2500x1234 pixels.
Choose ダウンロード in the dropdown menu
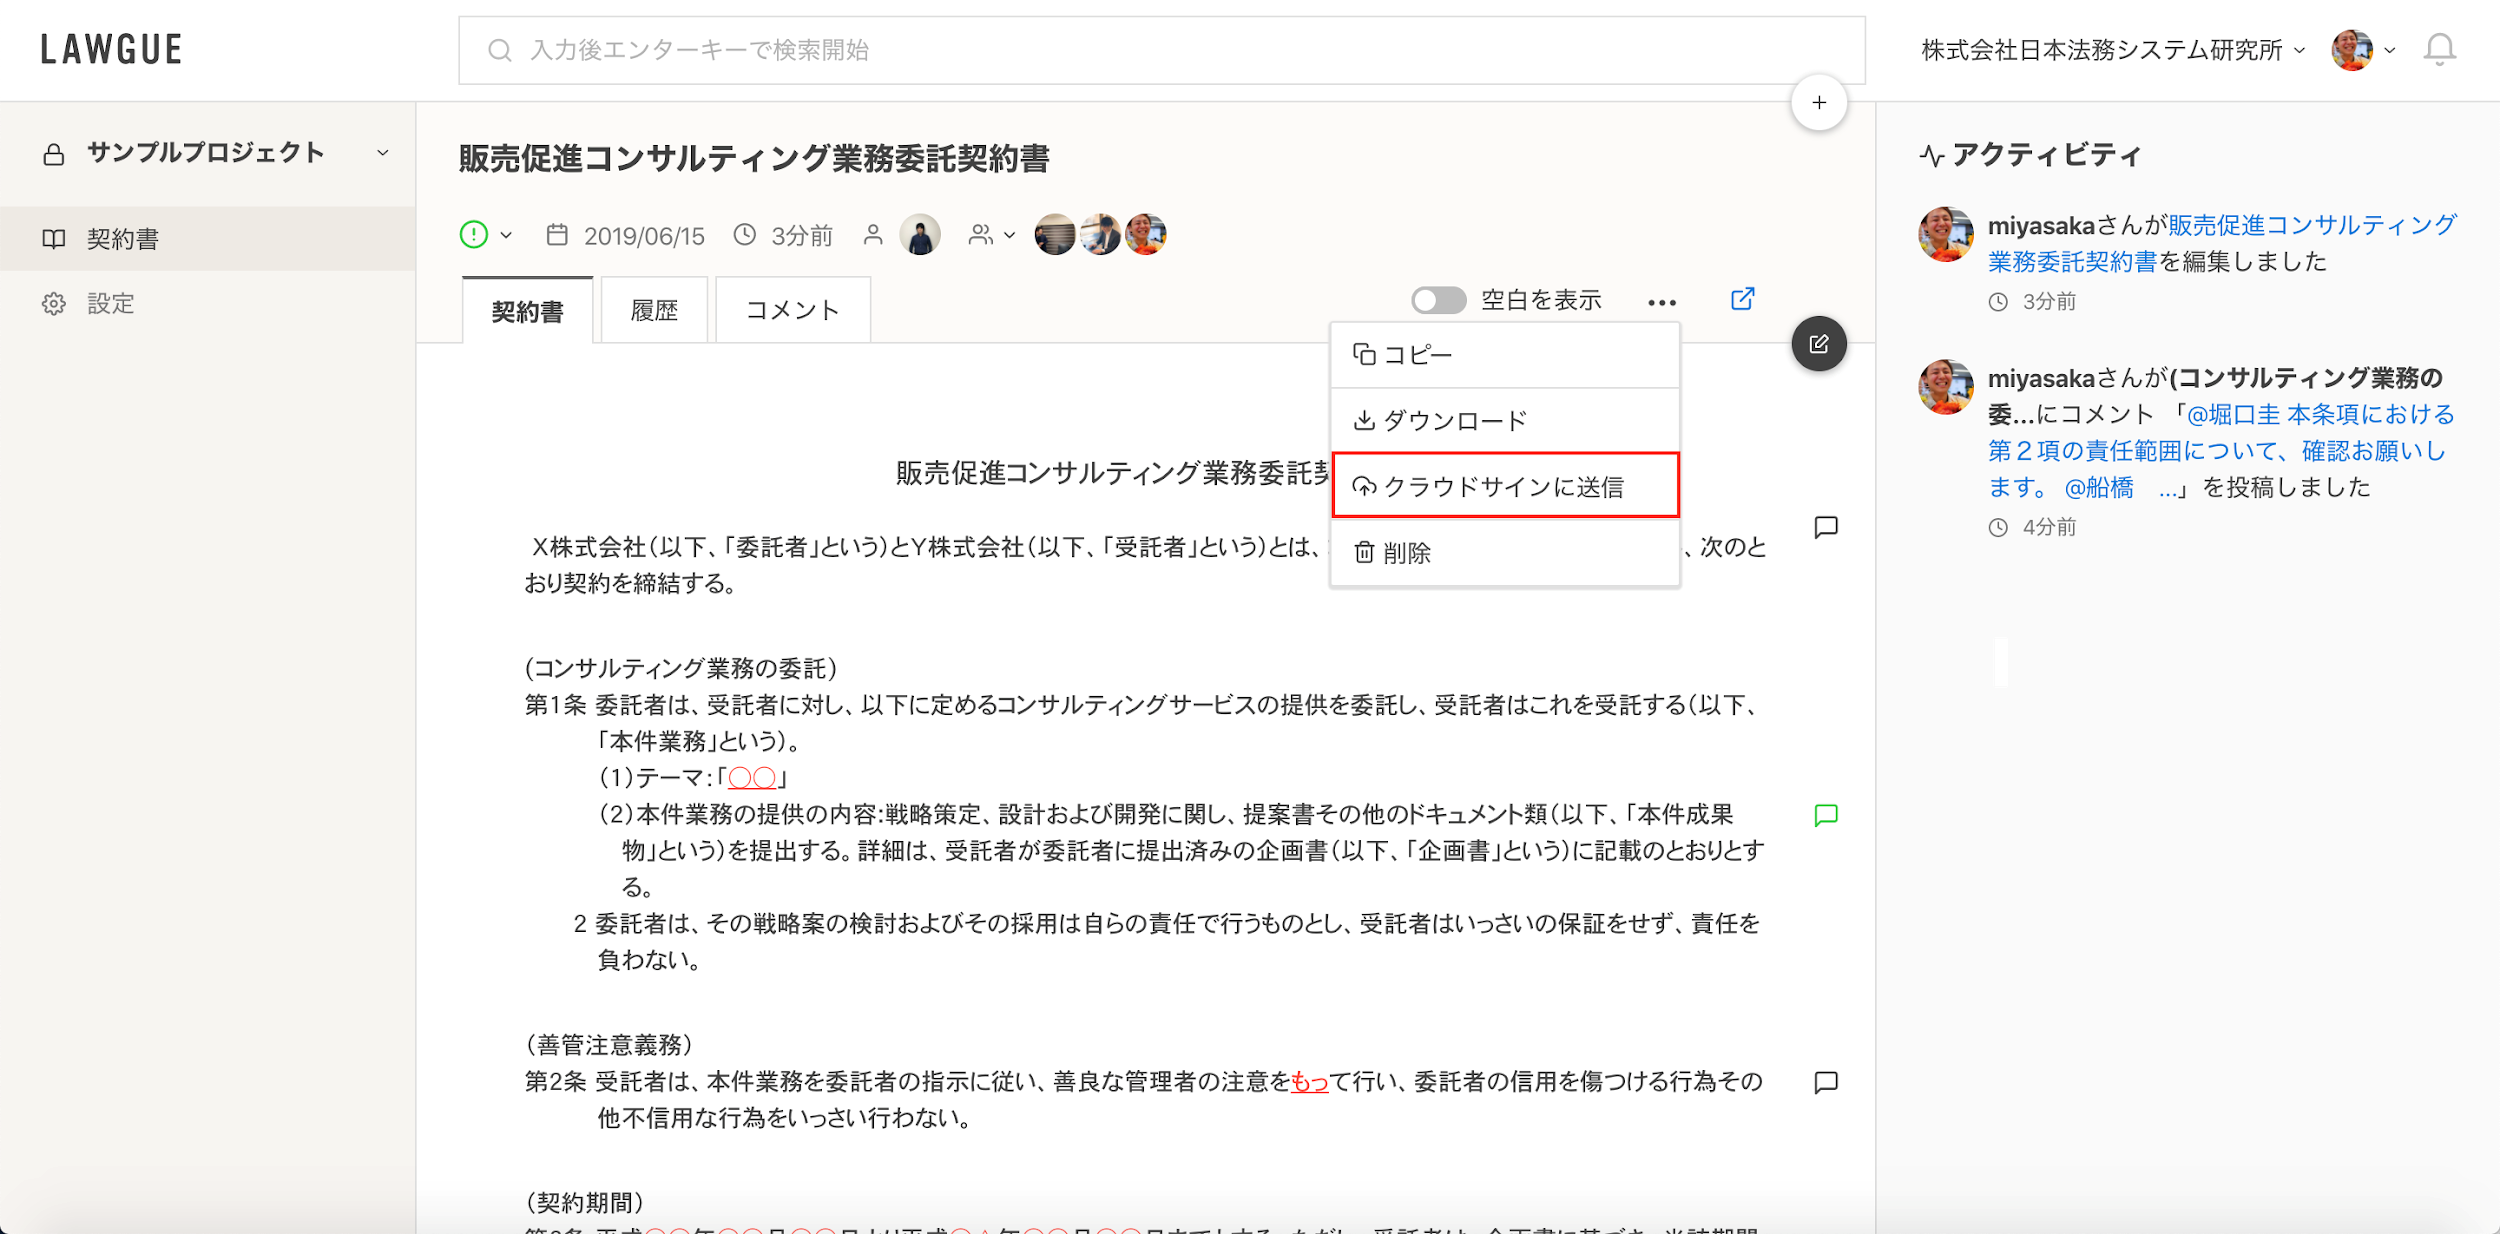[1454, 421]
